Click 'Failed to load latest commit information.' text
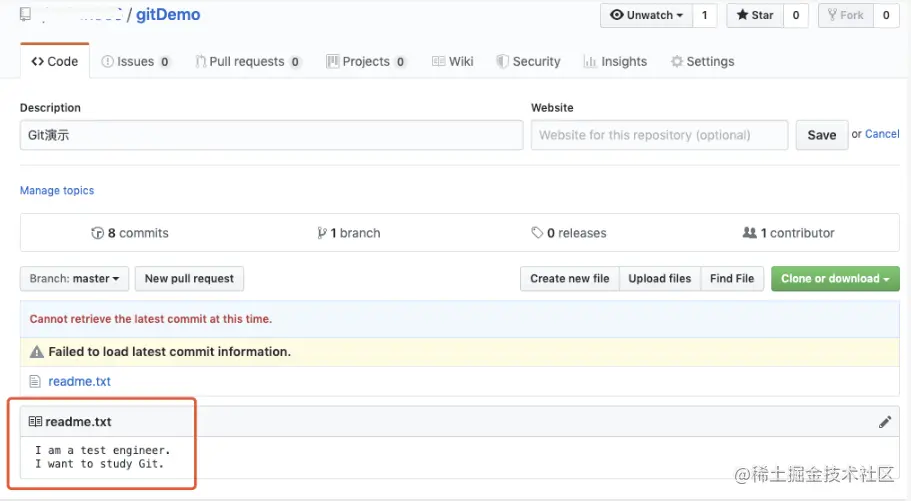This screenshot has width=911, height=501. point(170,352)
